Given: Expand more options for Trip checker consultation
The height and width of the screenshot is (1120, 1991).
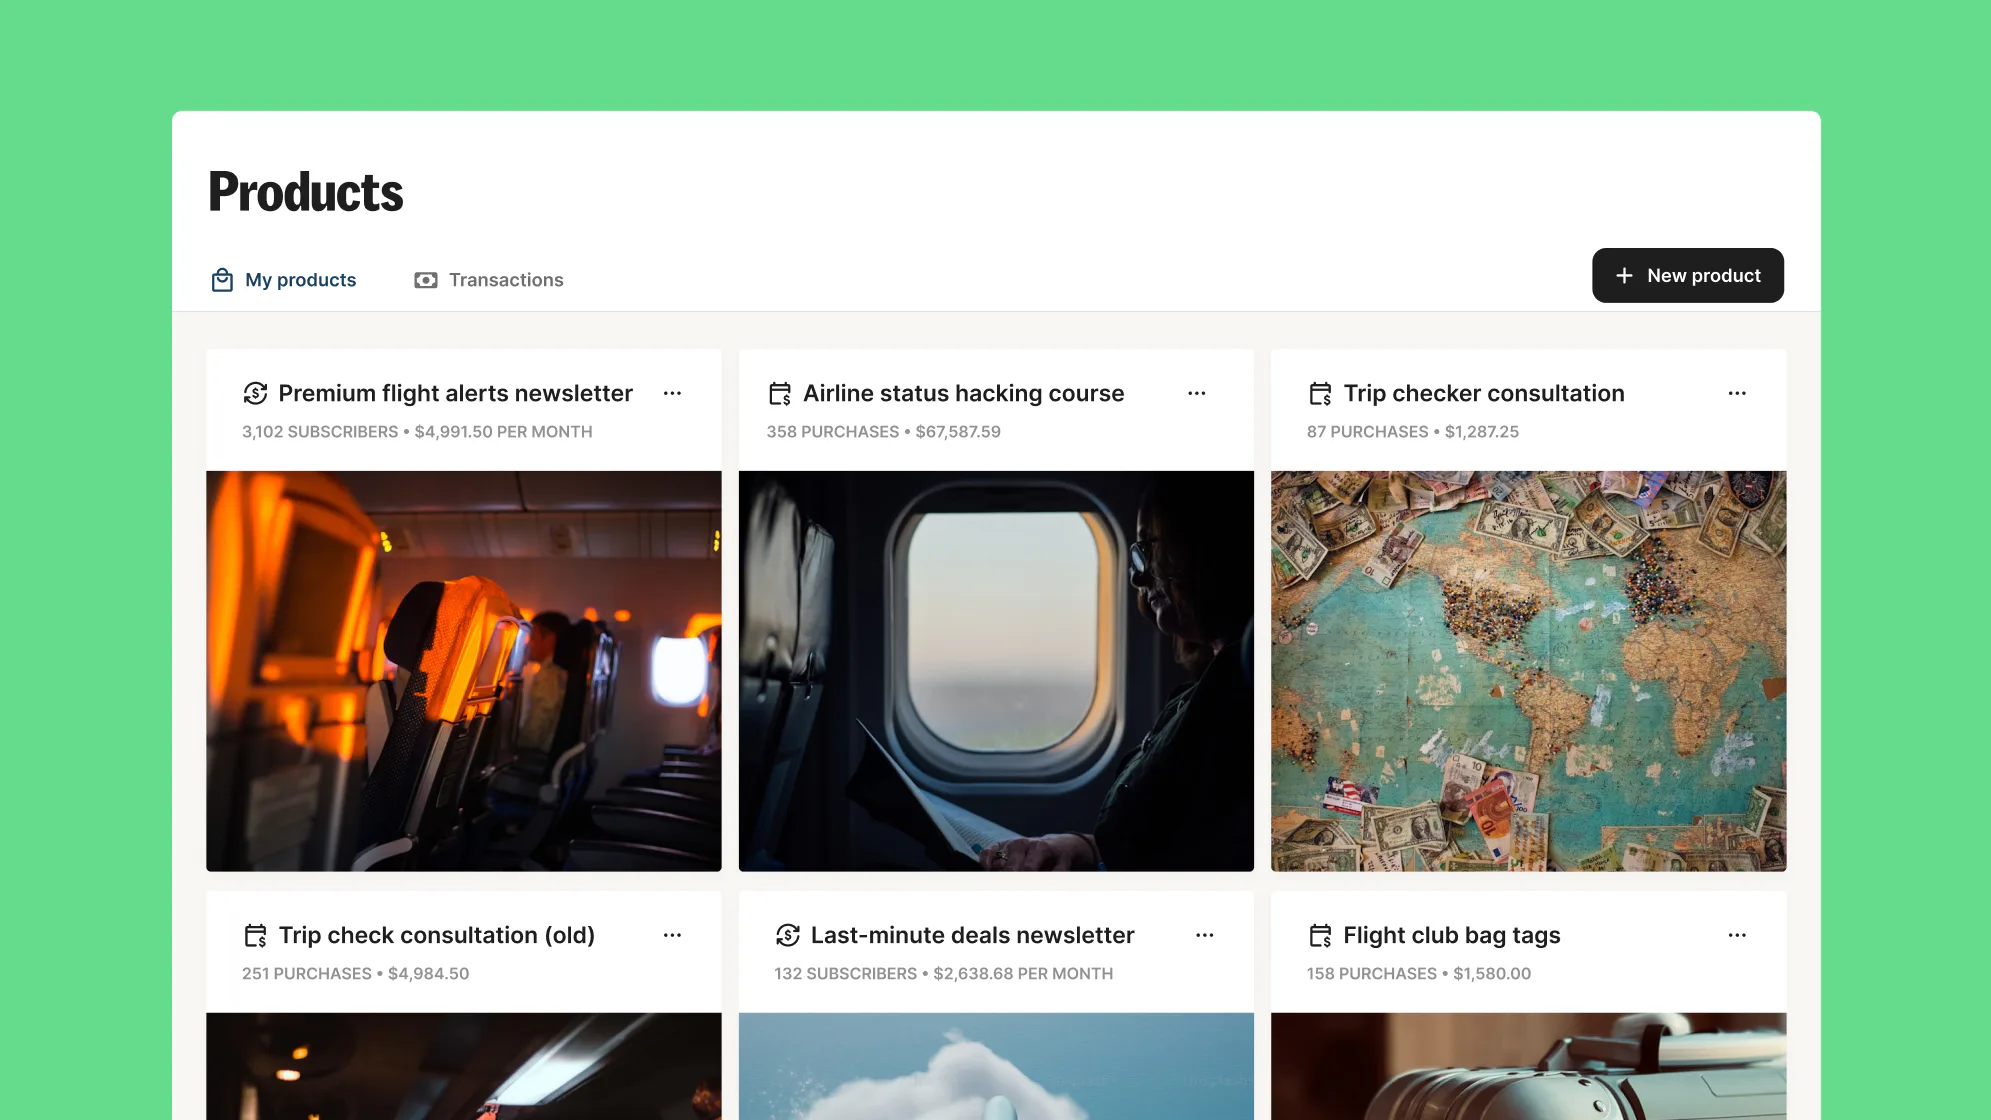Looking at the screenshot, I should (x=1737, y=394).
